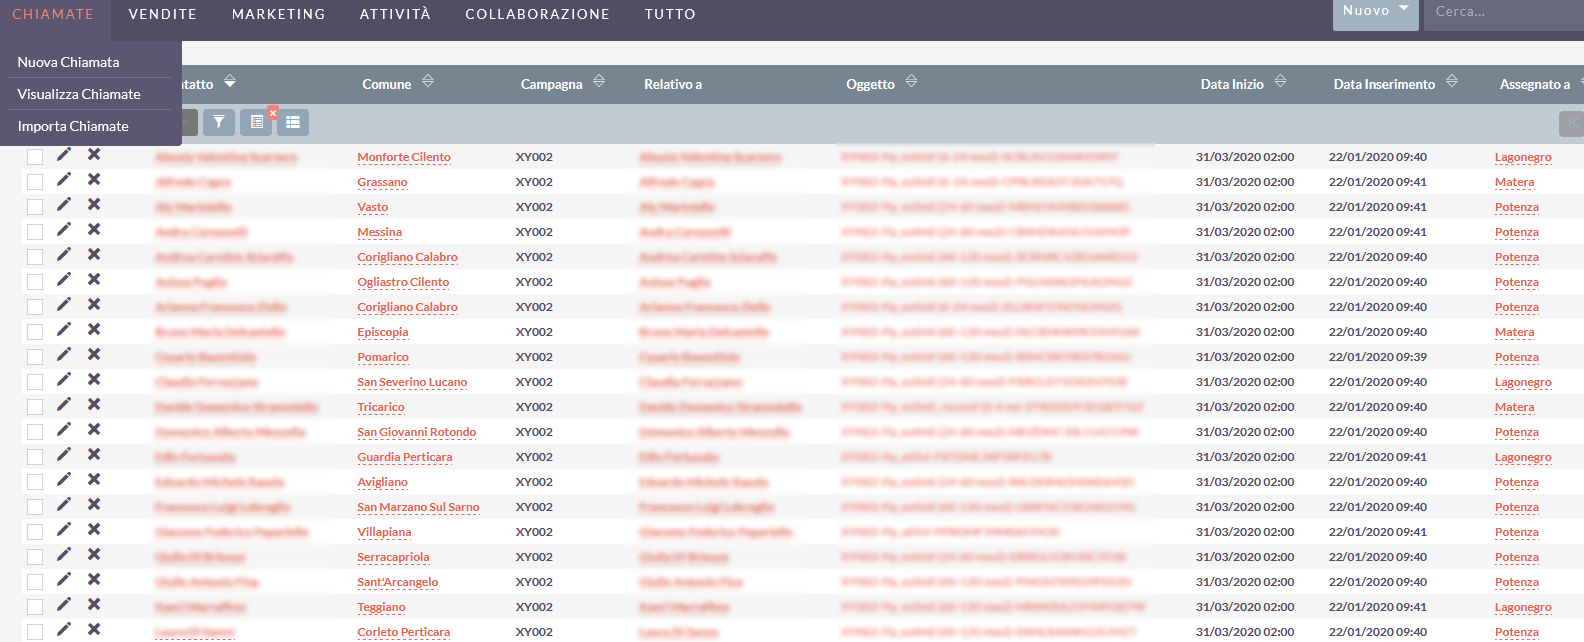This screenshot has height=642, width=1584.
Task: Open the Nuovo dropdown button
Action: 1375,12
